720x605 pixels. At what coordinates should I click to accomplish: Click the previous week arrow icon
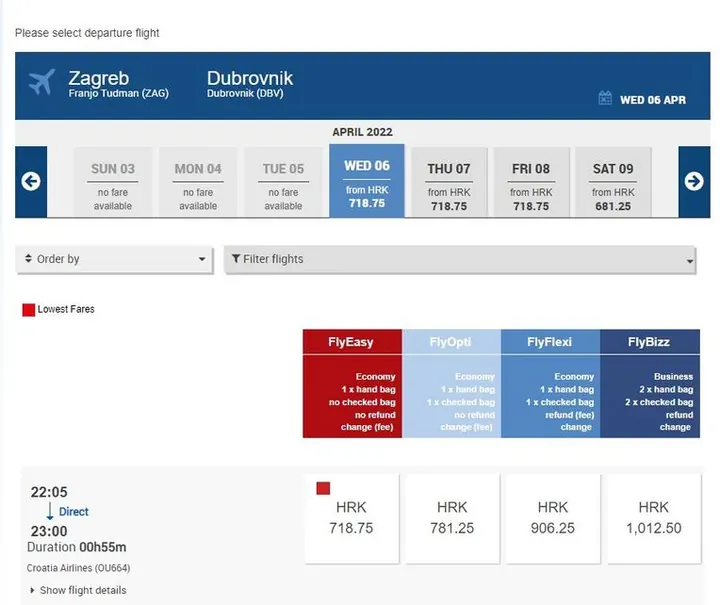pyautogui.click(x=31, y=181)
